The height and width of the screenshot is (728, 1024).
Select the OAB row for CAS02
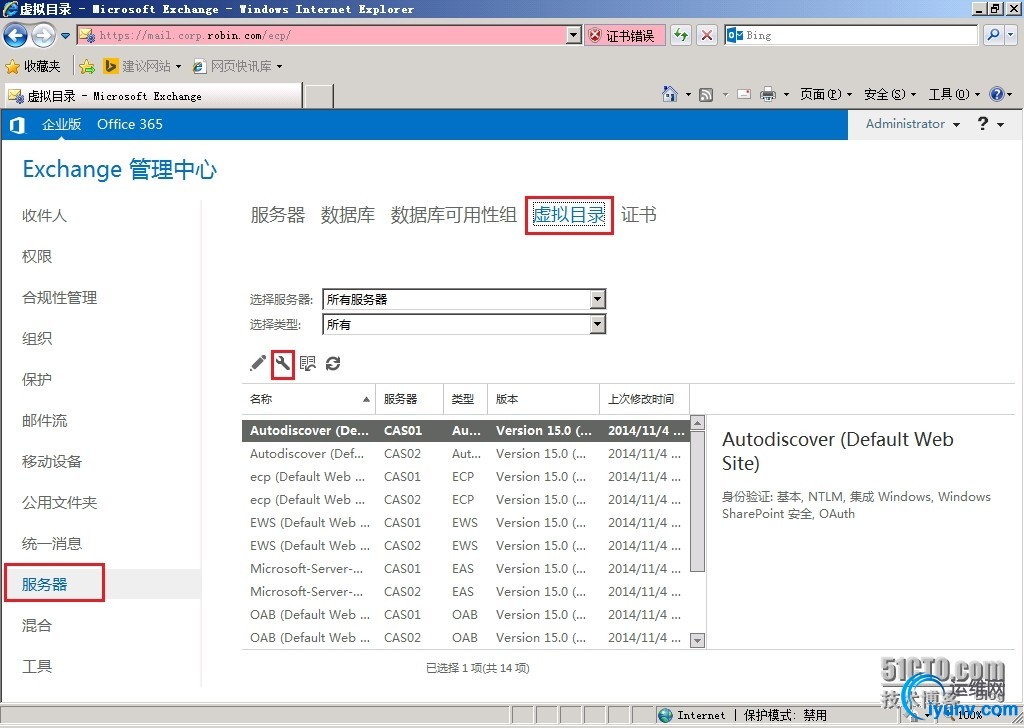click(x=466, y=637)
